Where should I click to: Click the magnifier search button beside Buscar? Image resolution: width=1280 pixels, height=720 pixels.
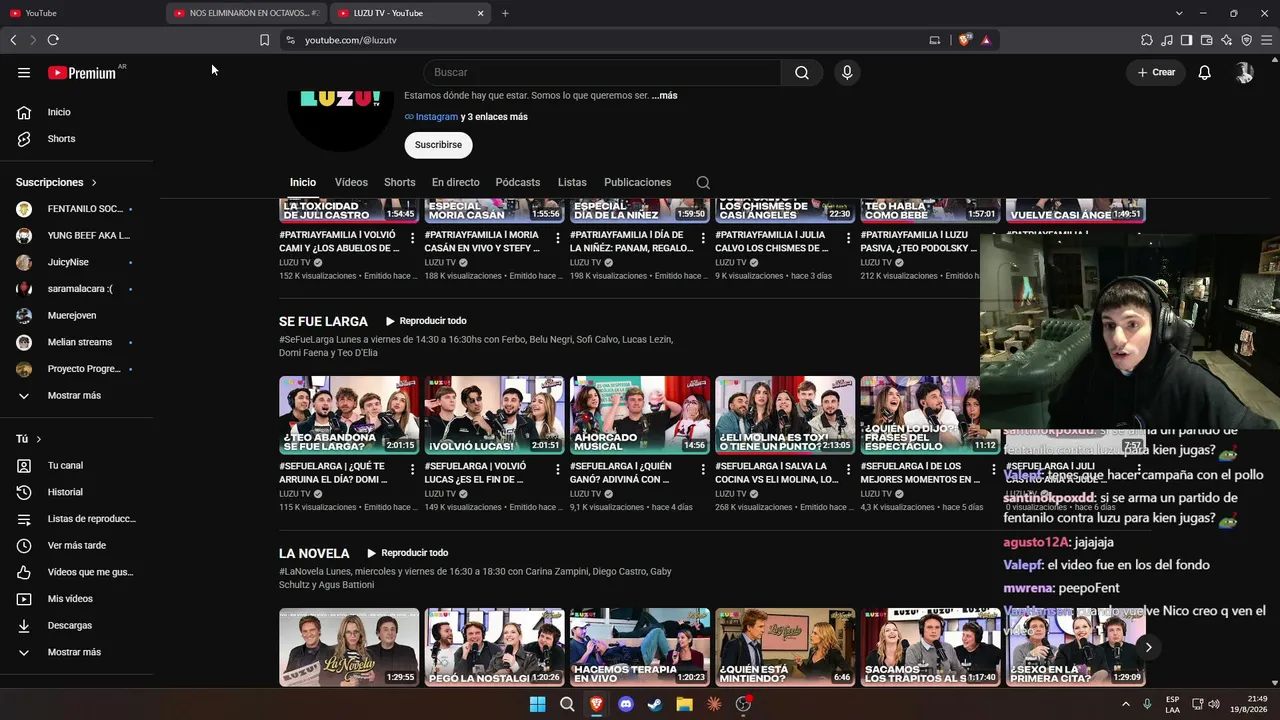click(802, 72)
